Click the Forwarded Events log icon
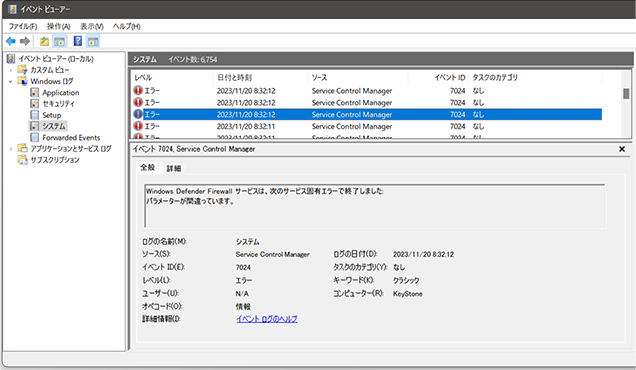The image size is (636, 370). (x=35, y=138)
